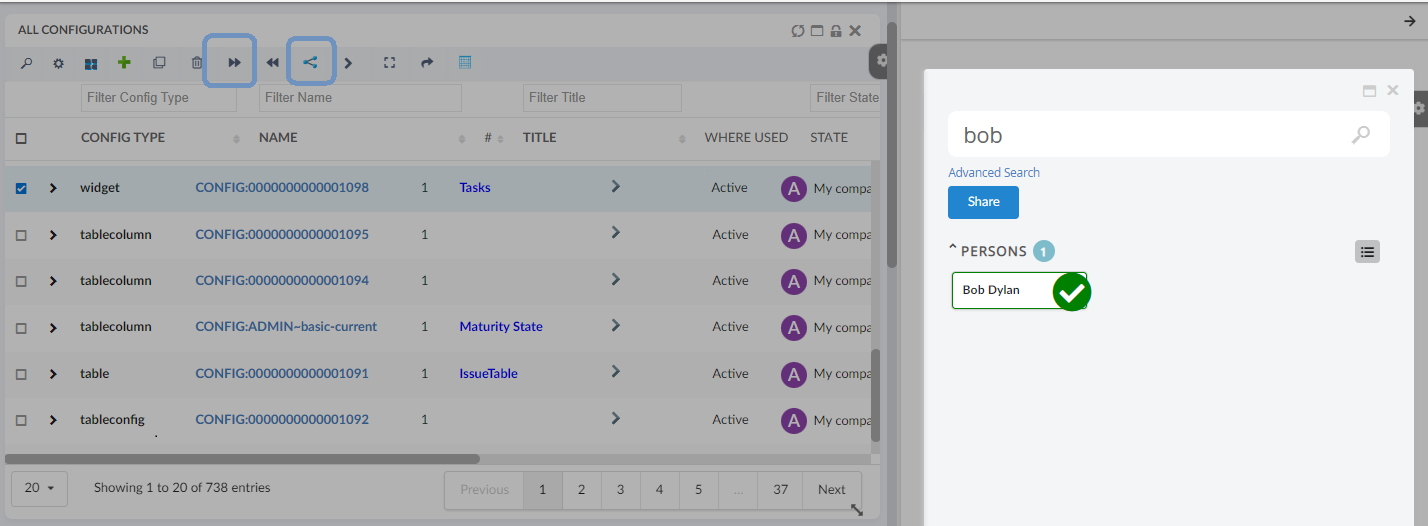
Task: Expand the widget row chevron
Action: [x=53, y=188]
